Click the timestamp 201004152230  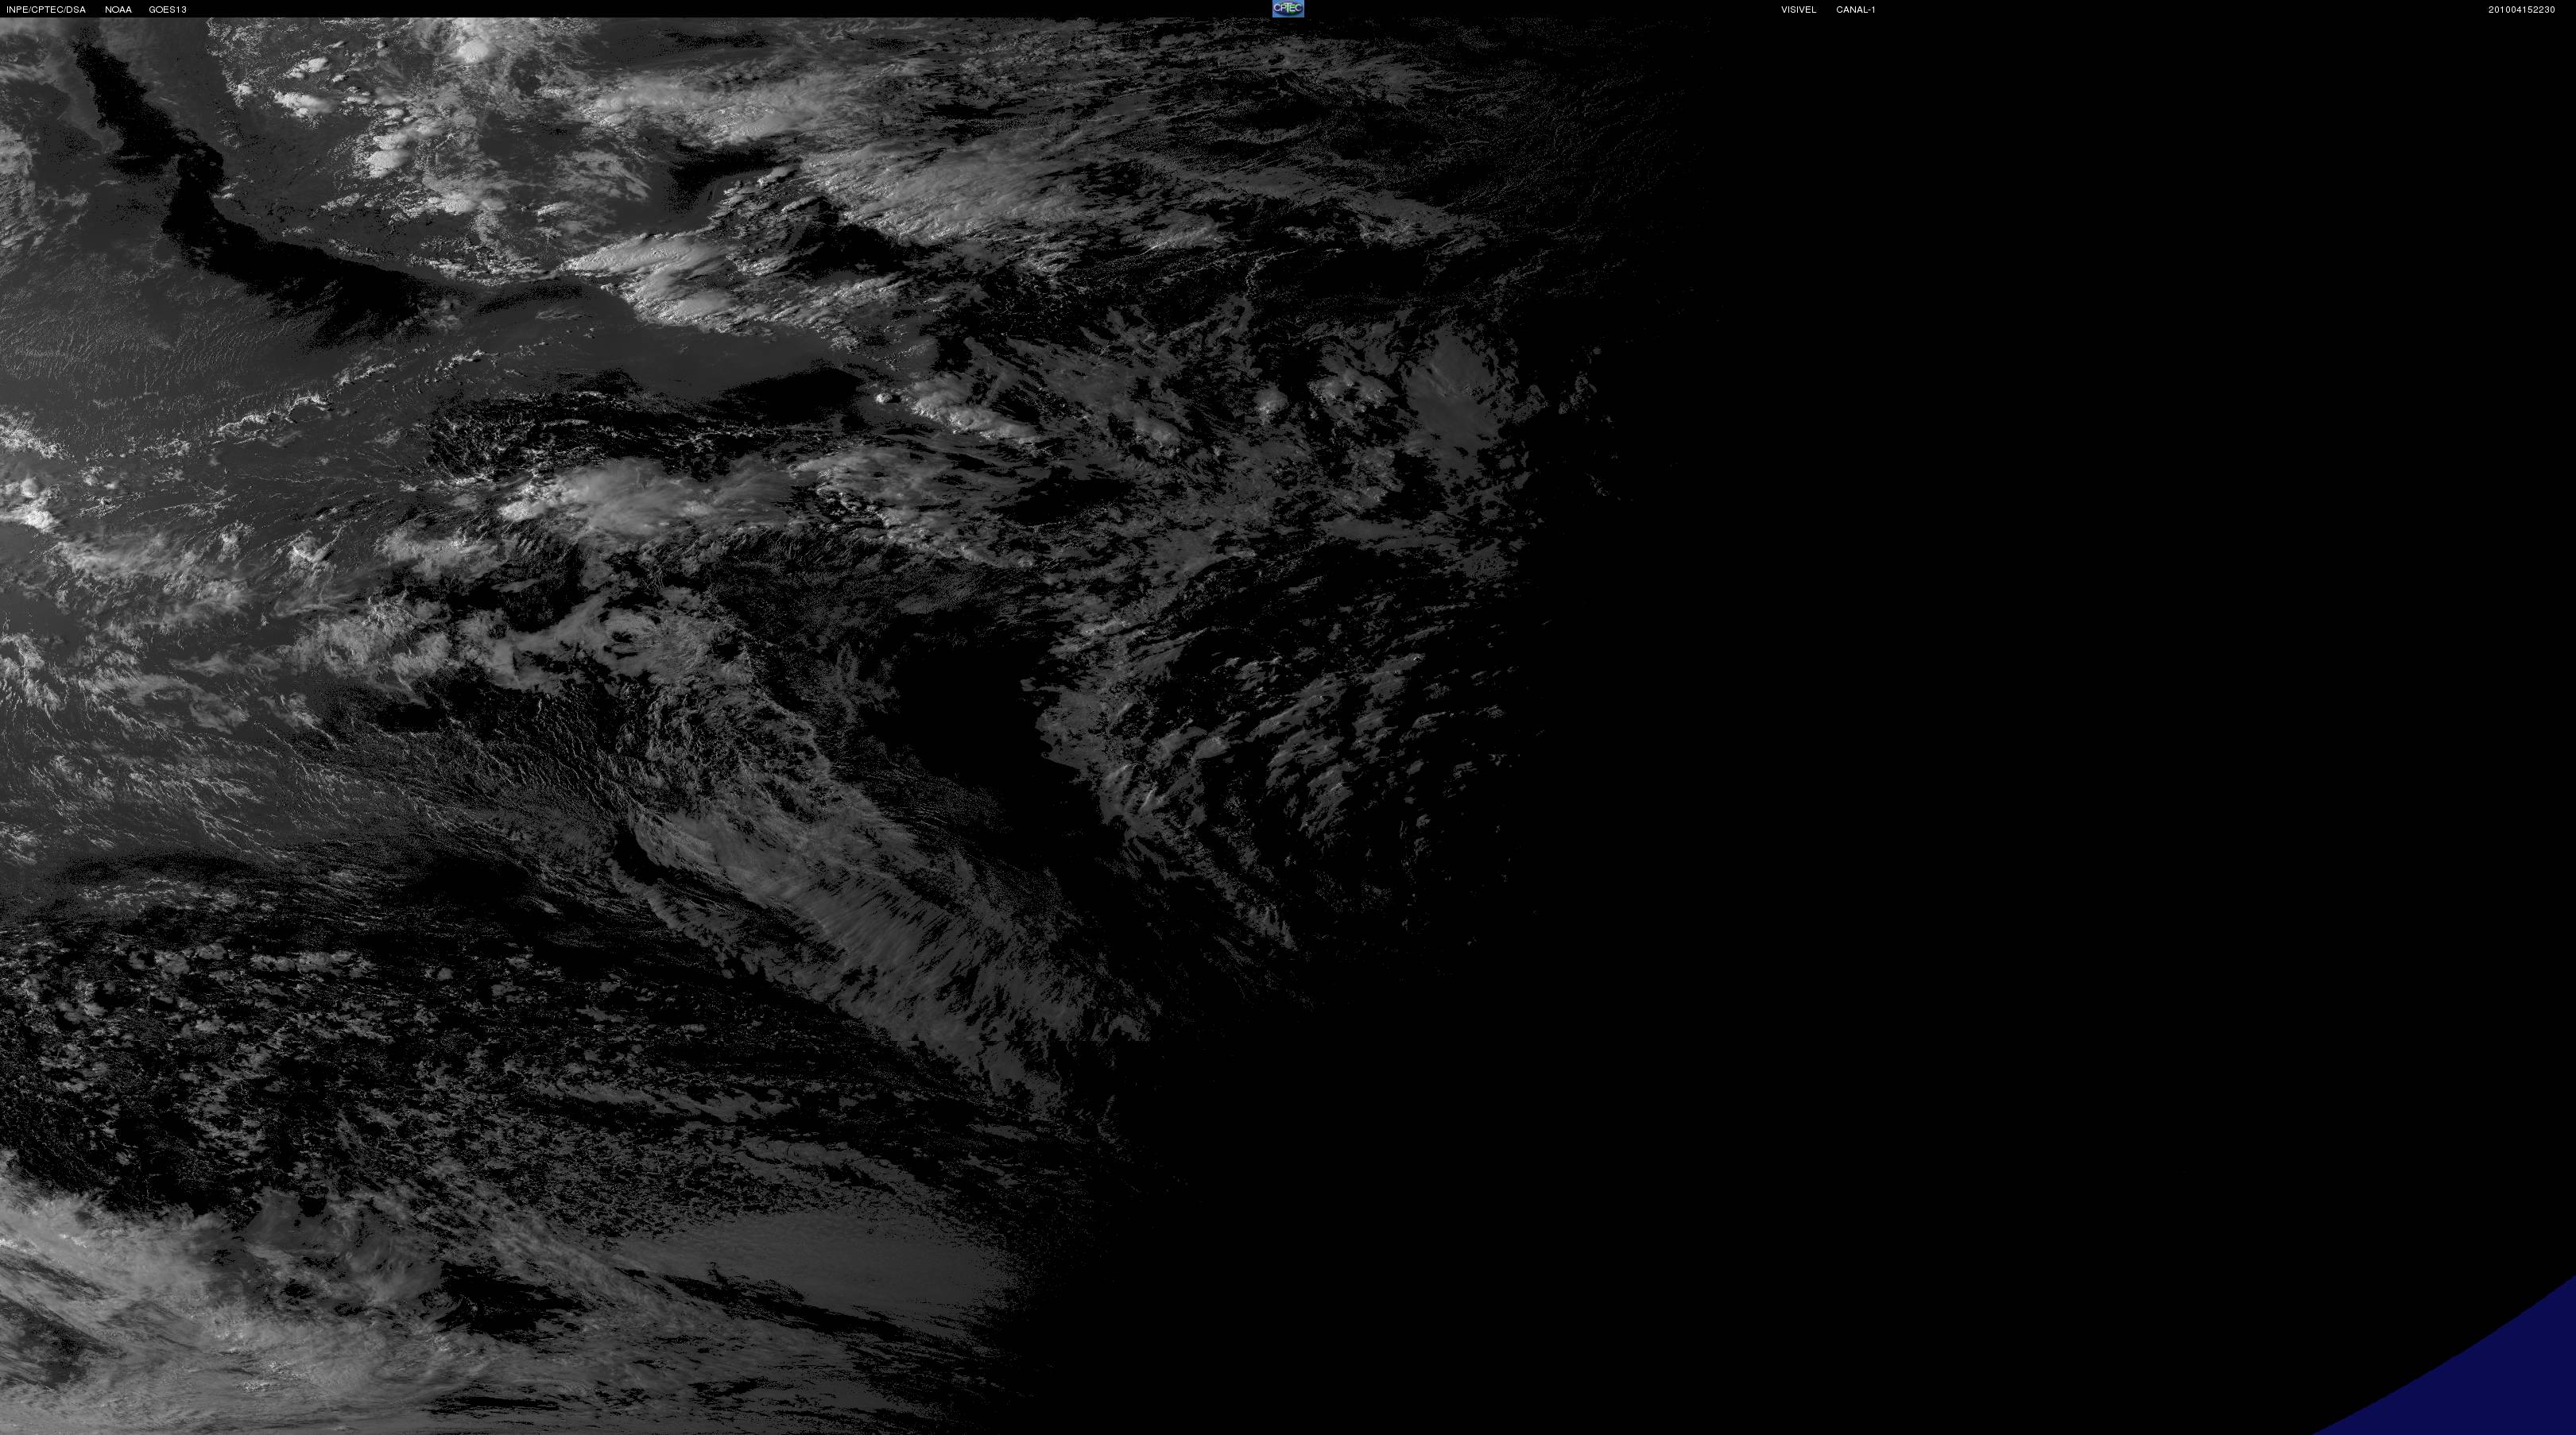2522,10
